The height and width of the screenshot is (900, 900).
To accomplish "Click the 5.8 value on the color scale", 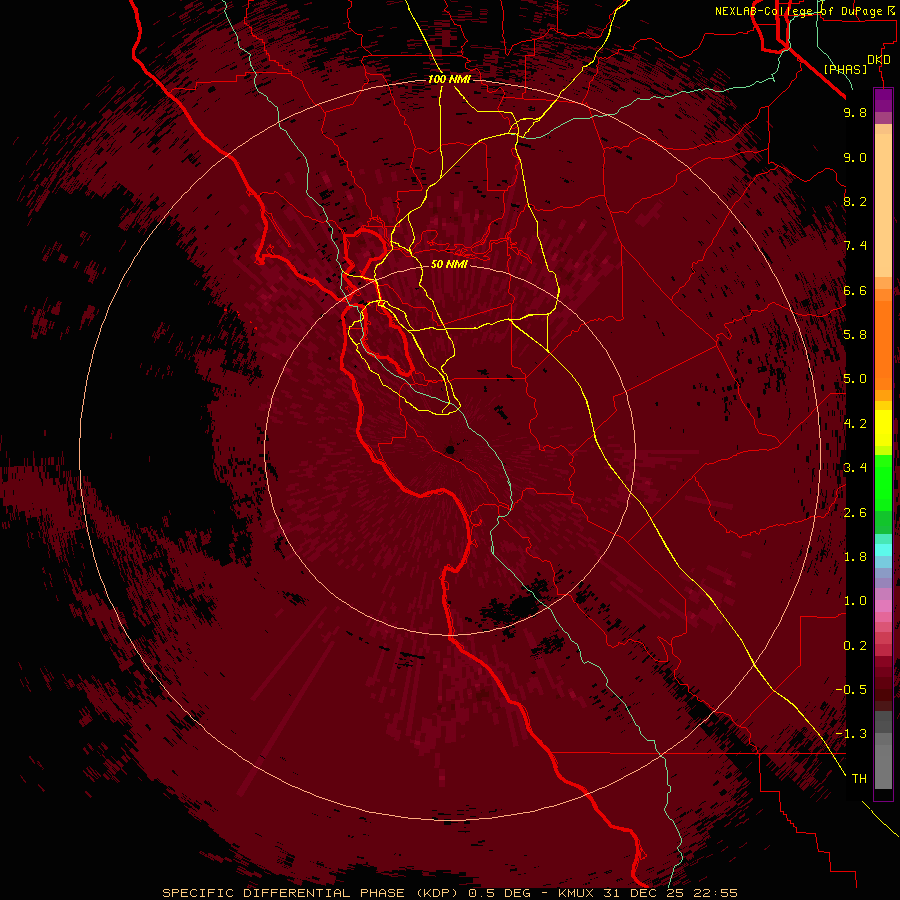I will [855, 335].
